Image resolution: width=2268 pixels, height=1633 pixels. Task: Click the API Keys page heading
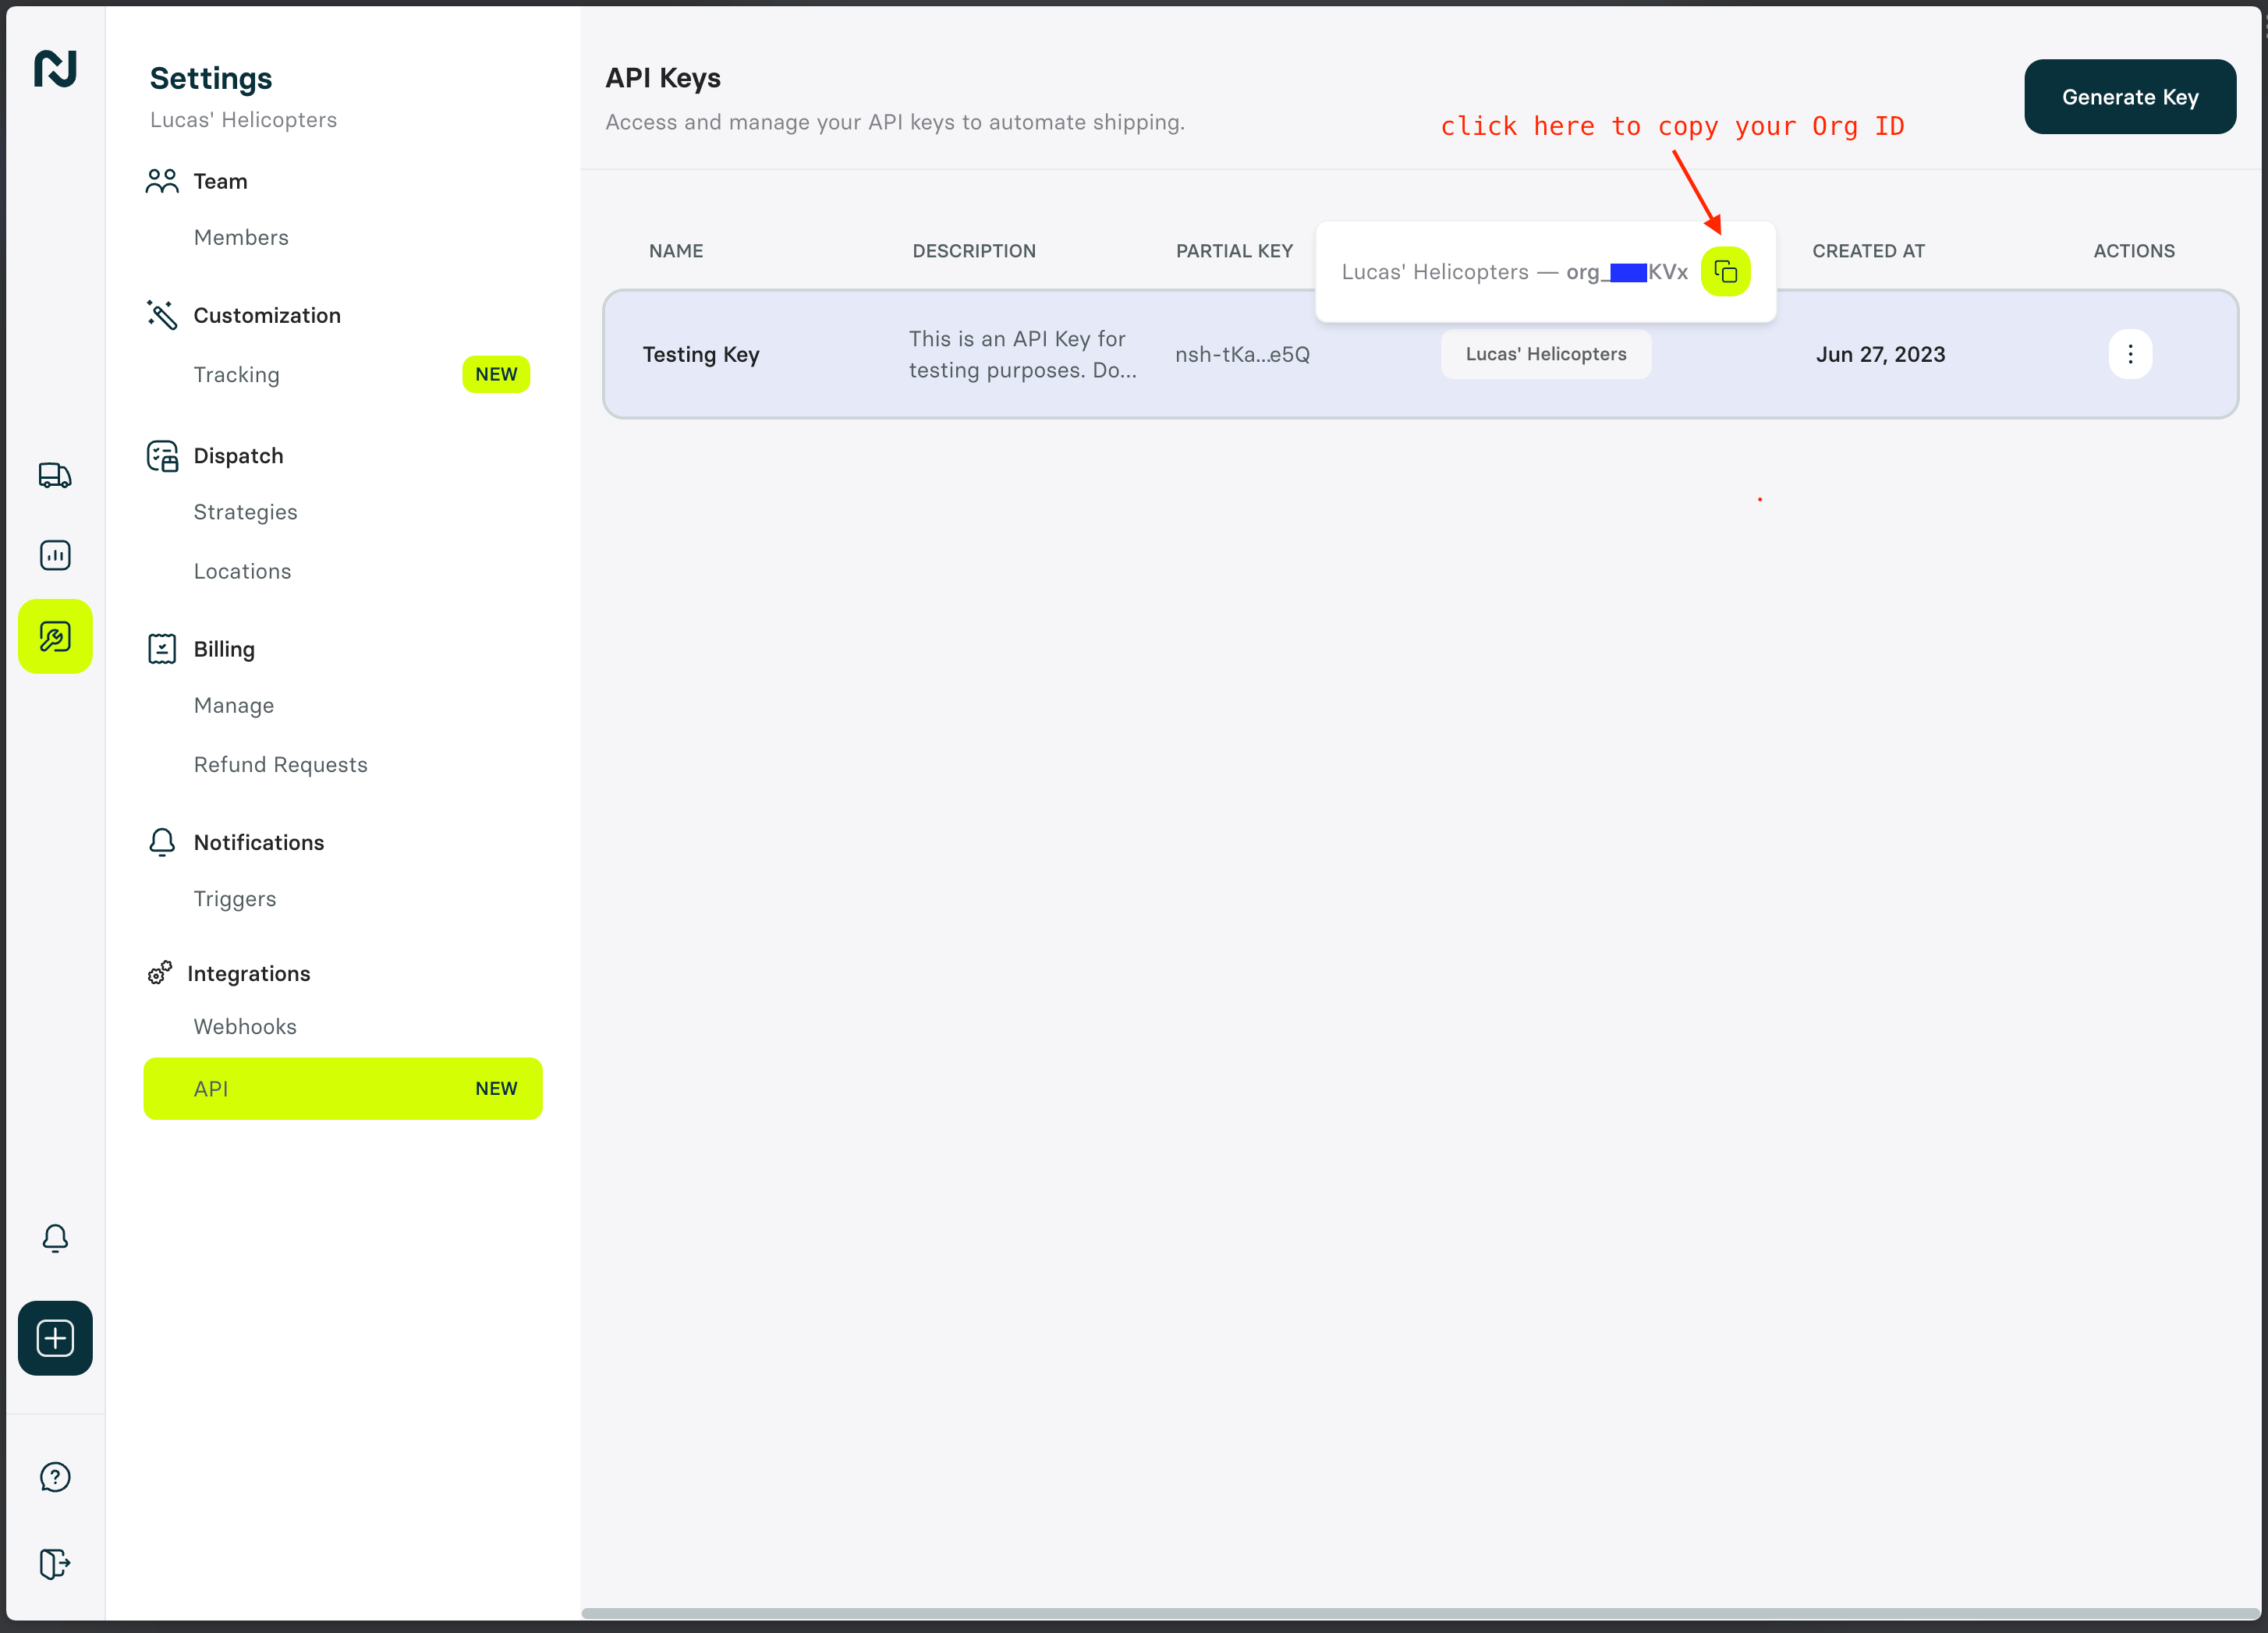(663, 78)
